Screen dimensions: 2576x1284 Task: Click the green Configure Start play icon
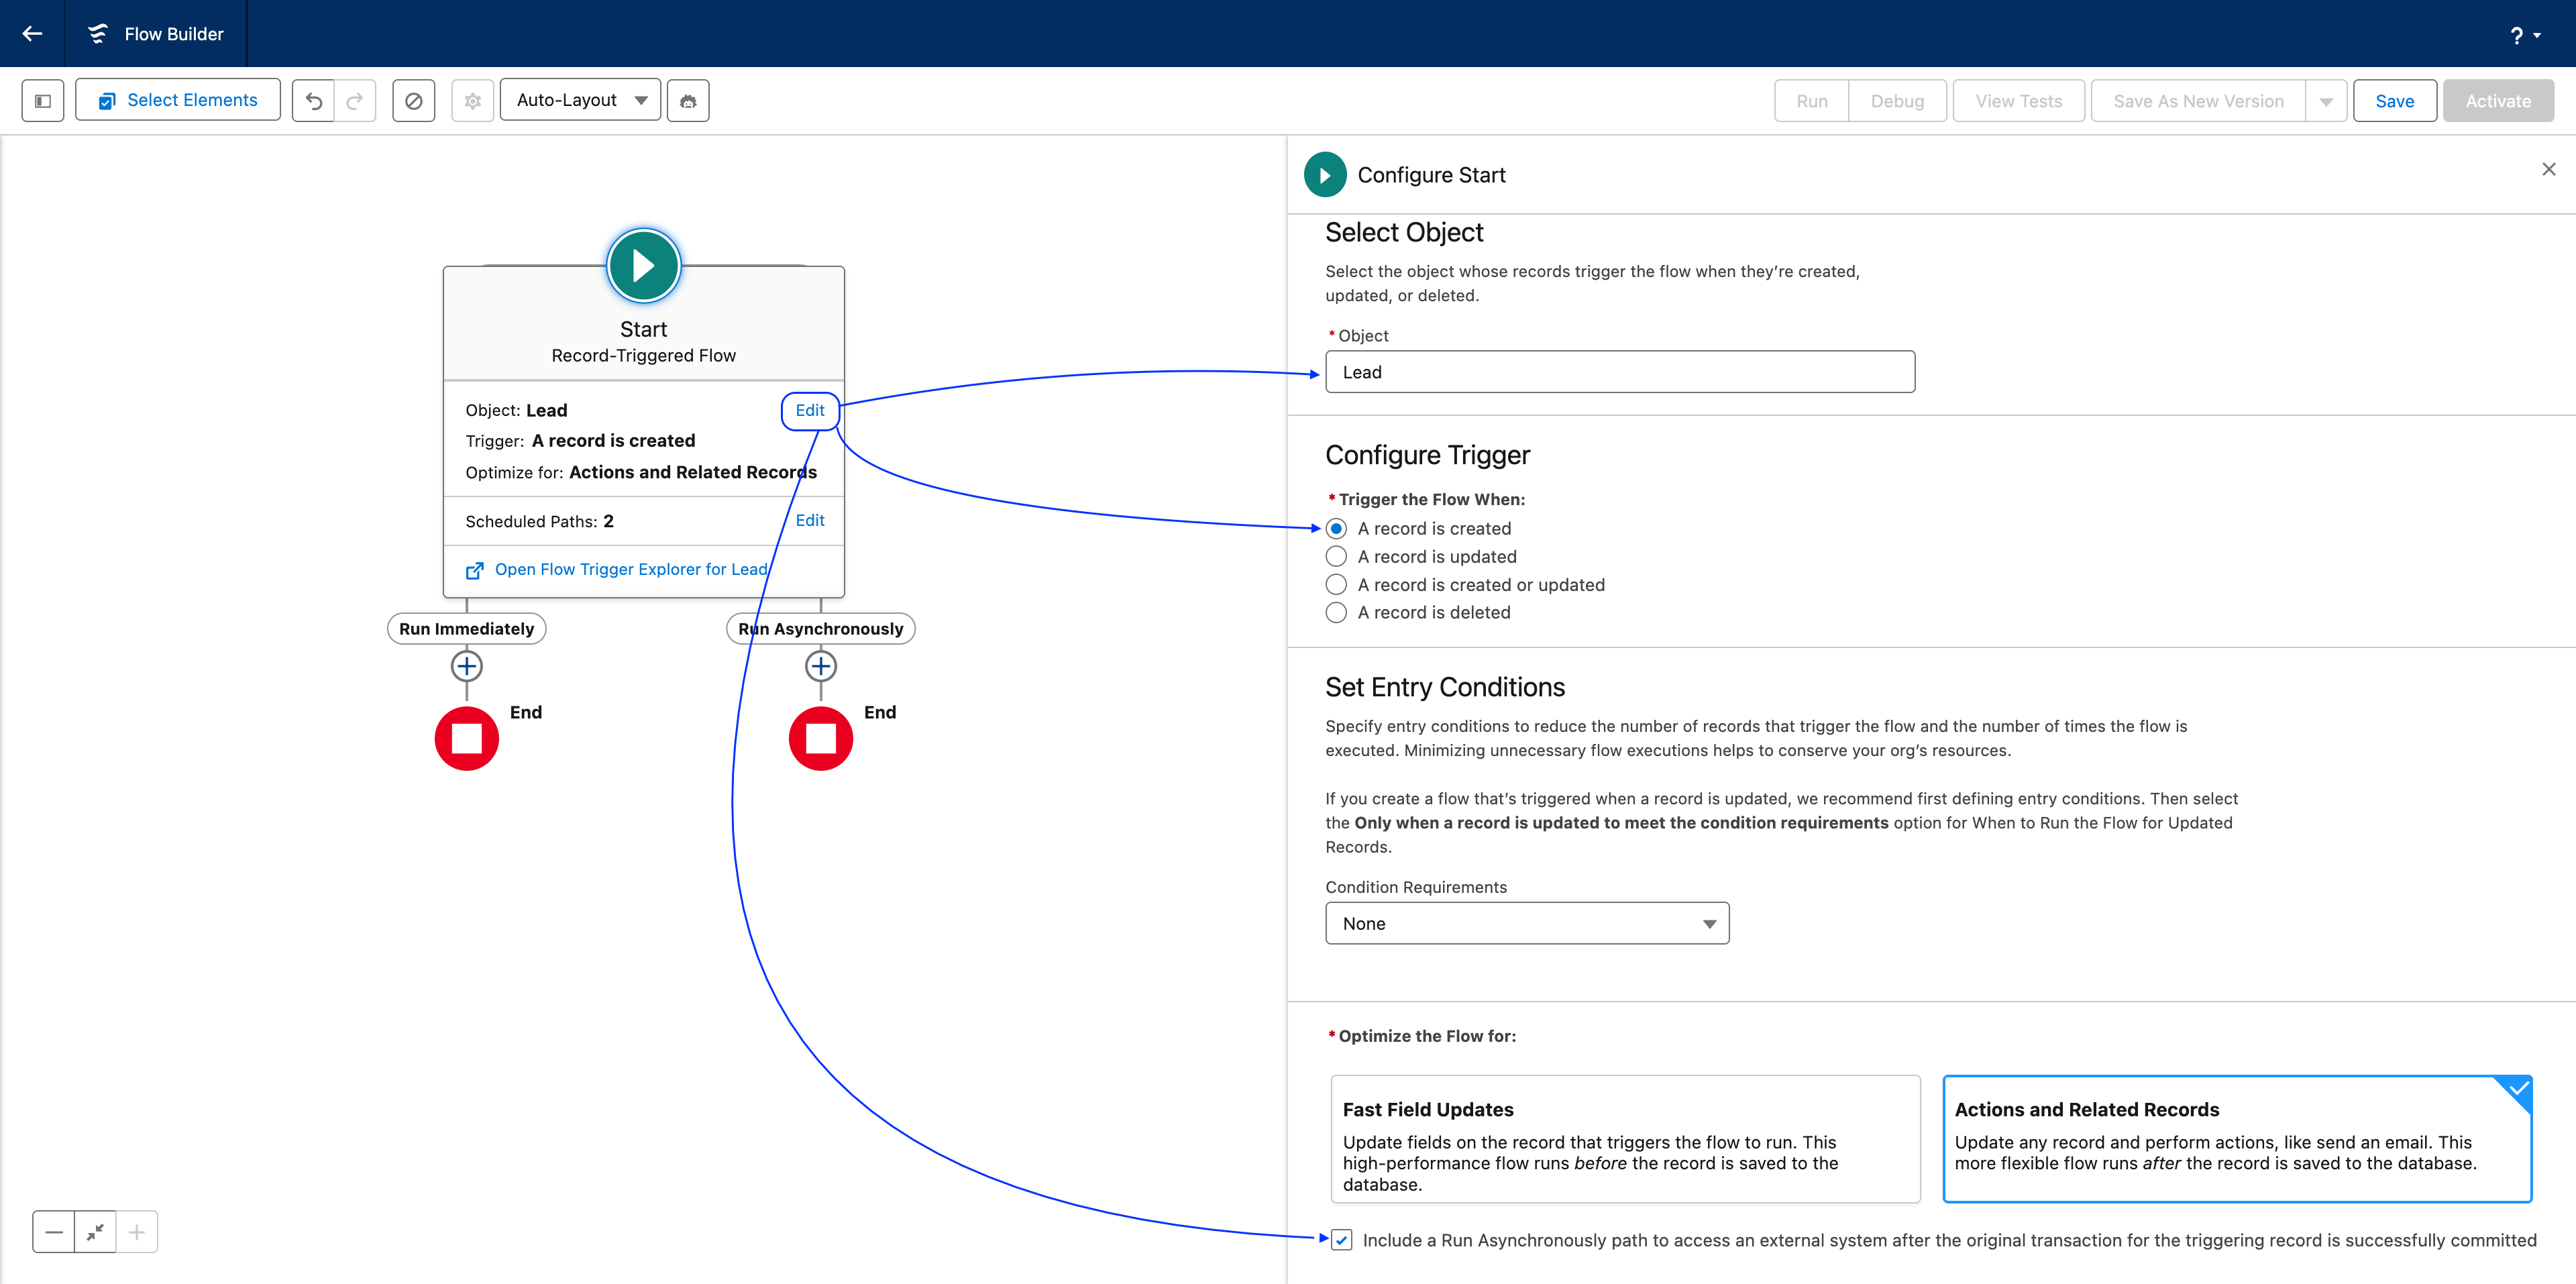pyautogui.click(x=1325, y=175)
